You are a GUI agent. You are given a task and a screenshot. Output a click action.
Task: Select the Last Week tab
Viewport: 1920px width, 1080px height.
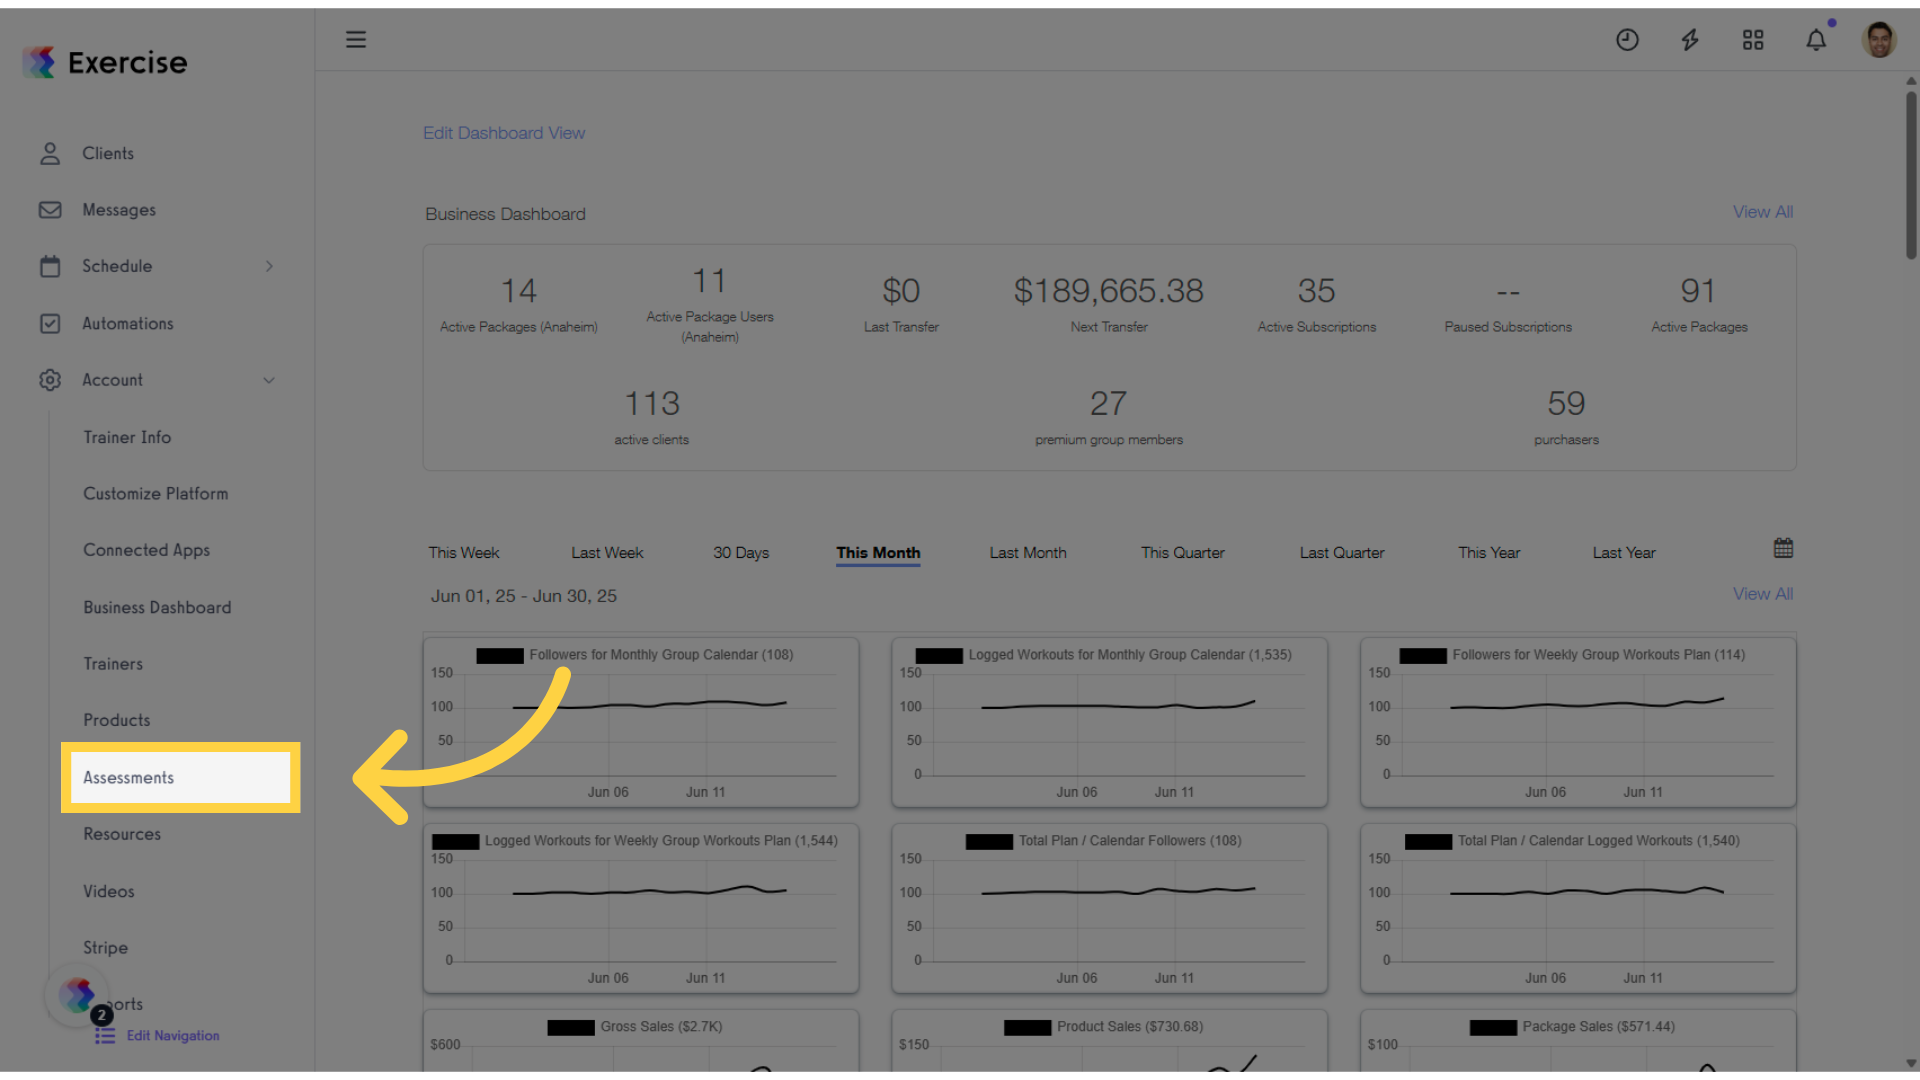point(607,553)
